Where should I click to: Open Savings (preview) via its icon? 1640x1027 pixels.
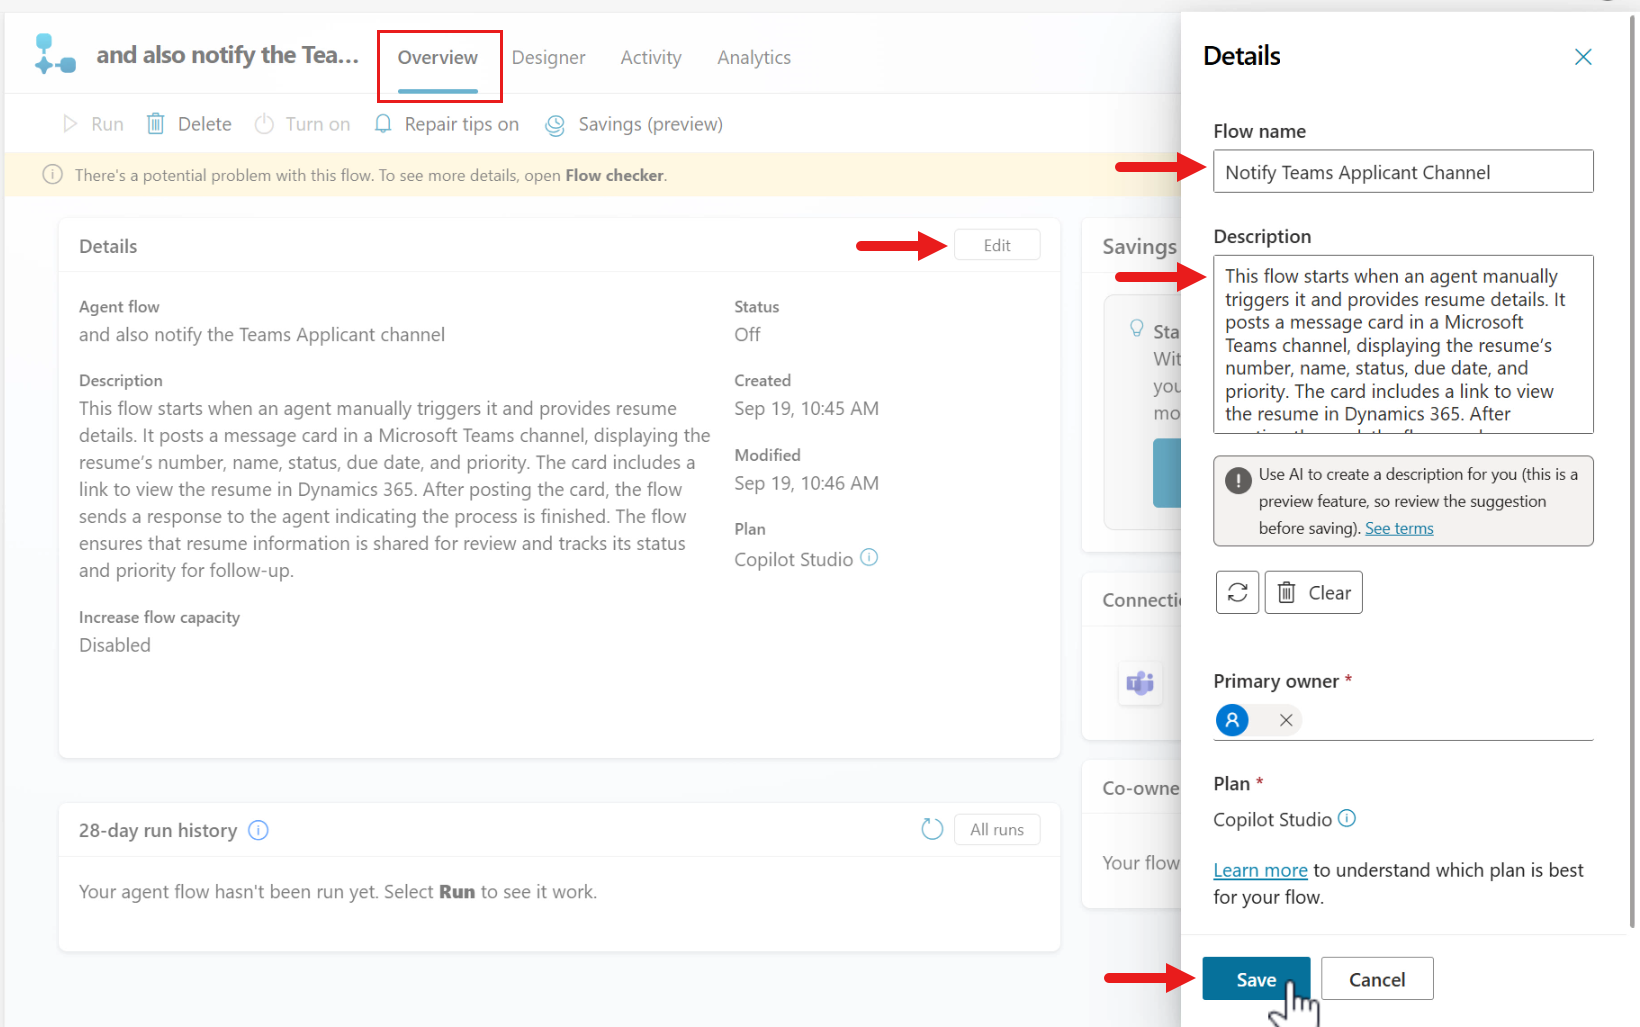(x=556, y=125)
